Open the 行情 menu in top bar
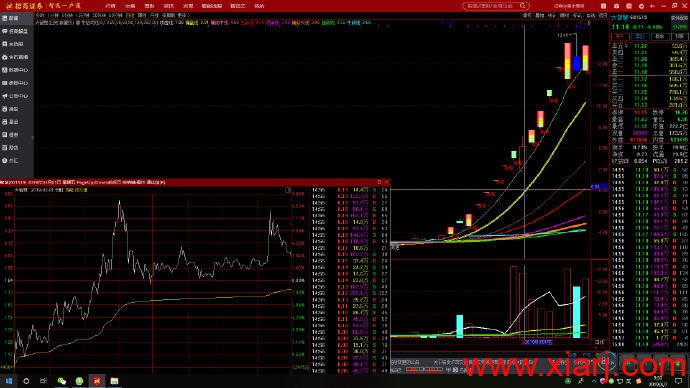 click(110, 6)
